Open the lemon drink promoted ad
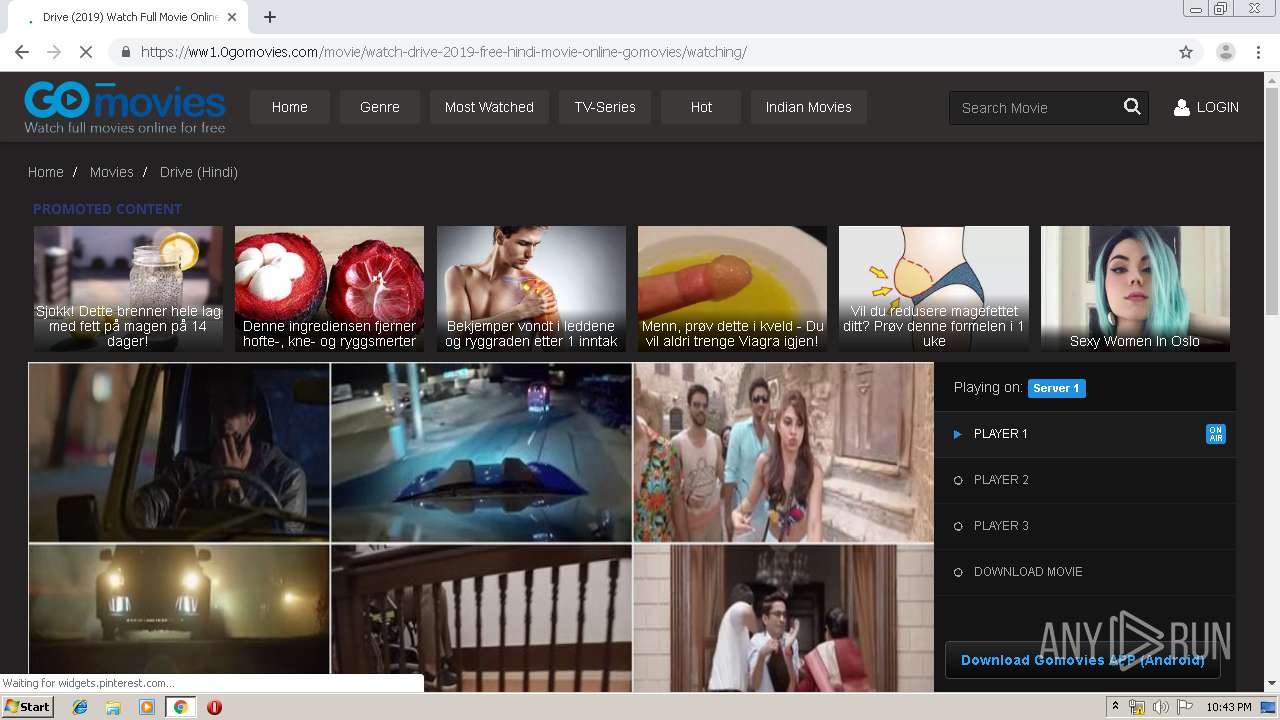 (128, 289)
